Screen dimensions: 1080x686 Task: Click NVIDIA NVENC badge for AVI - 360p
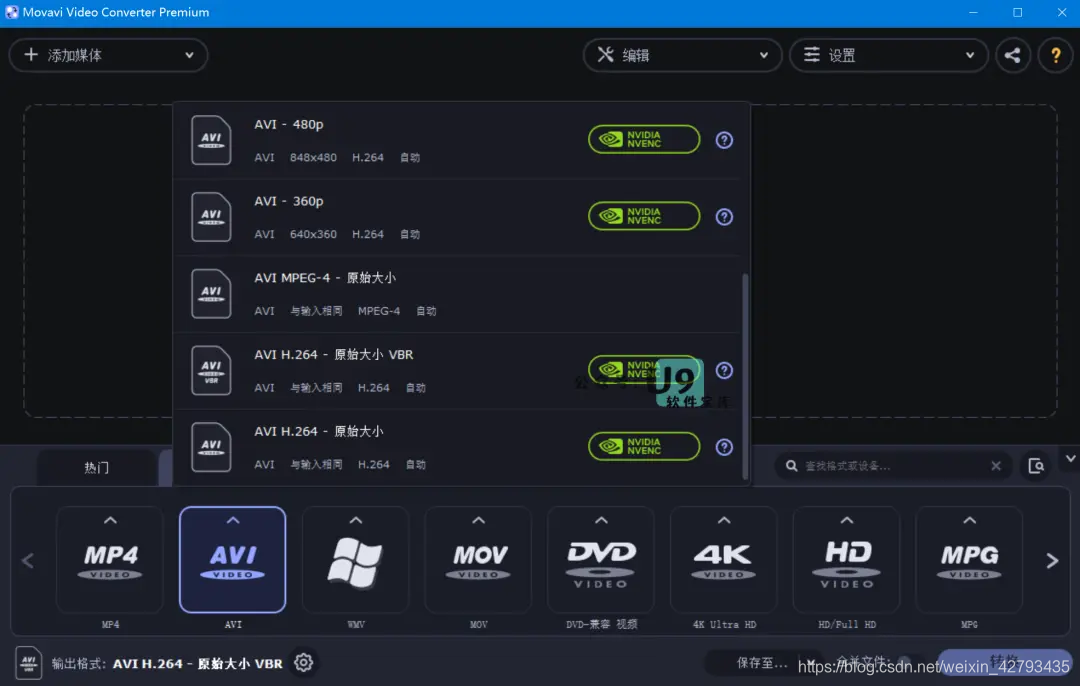click(x=644, y=216)
